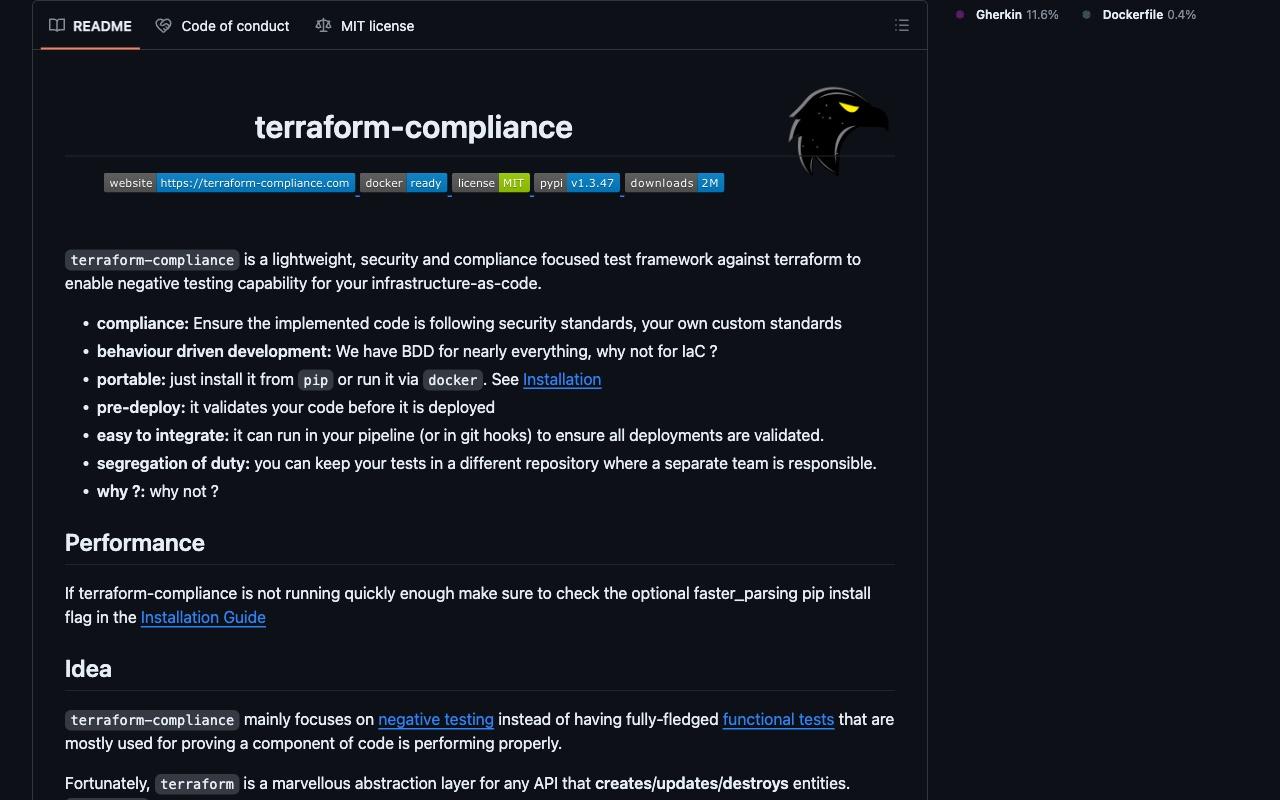Open the README outline menu icon
1280x800 pixels.
click(902, 26)
